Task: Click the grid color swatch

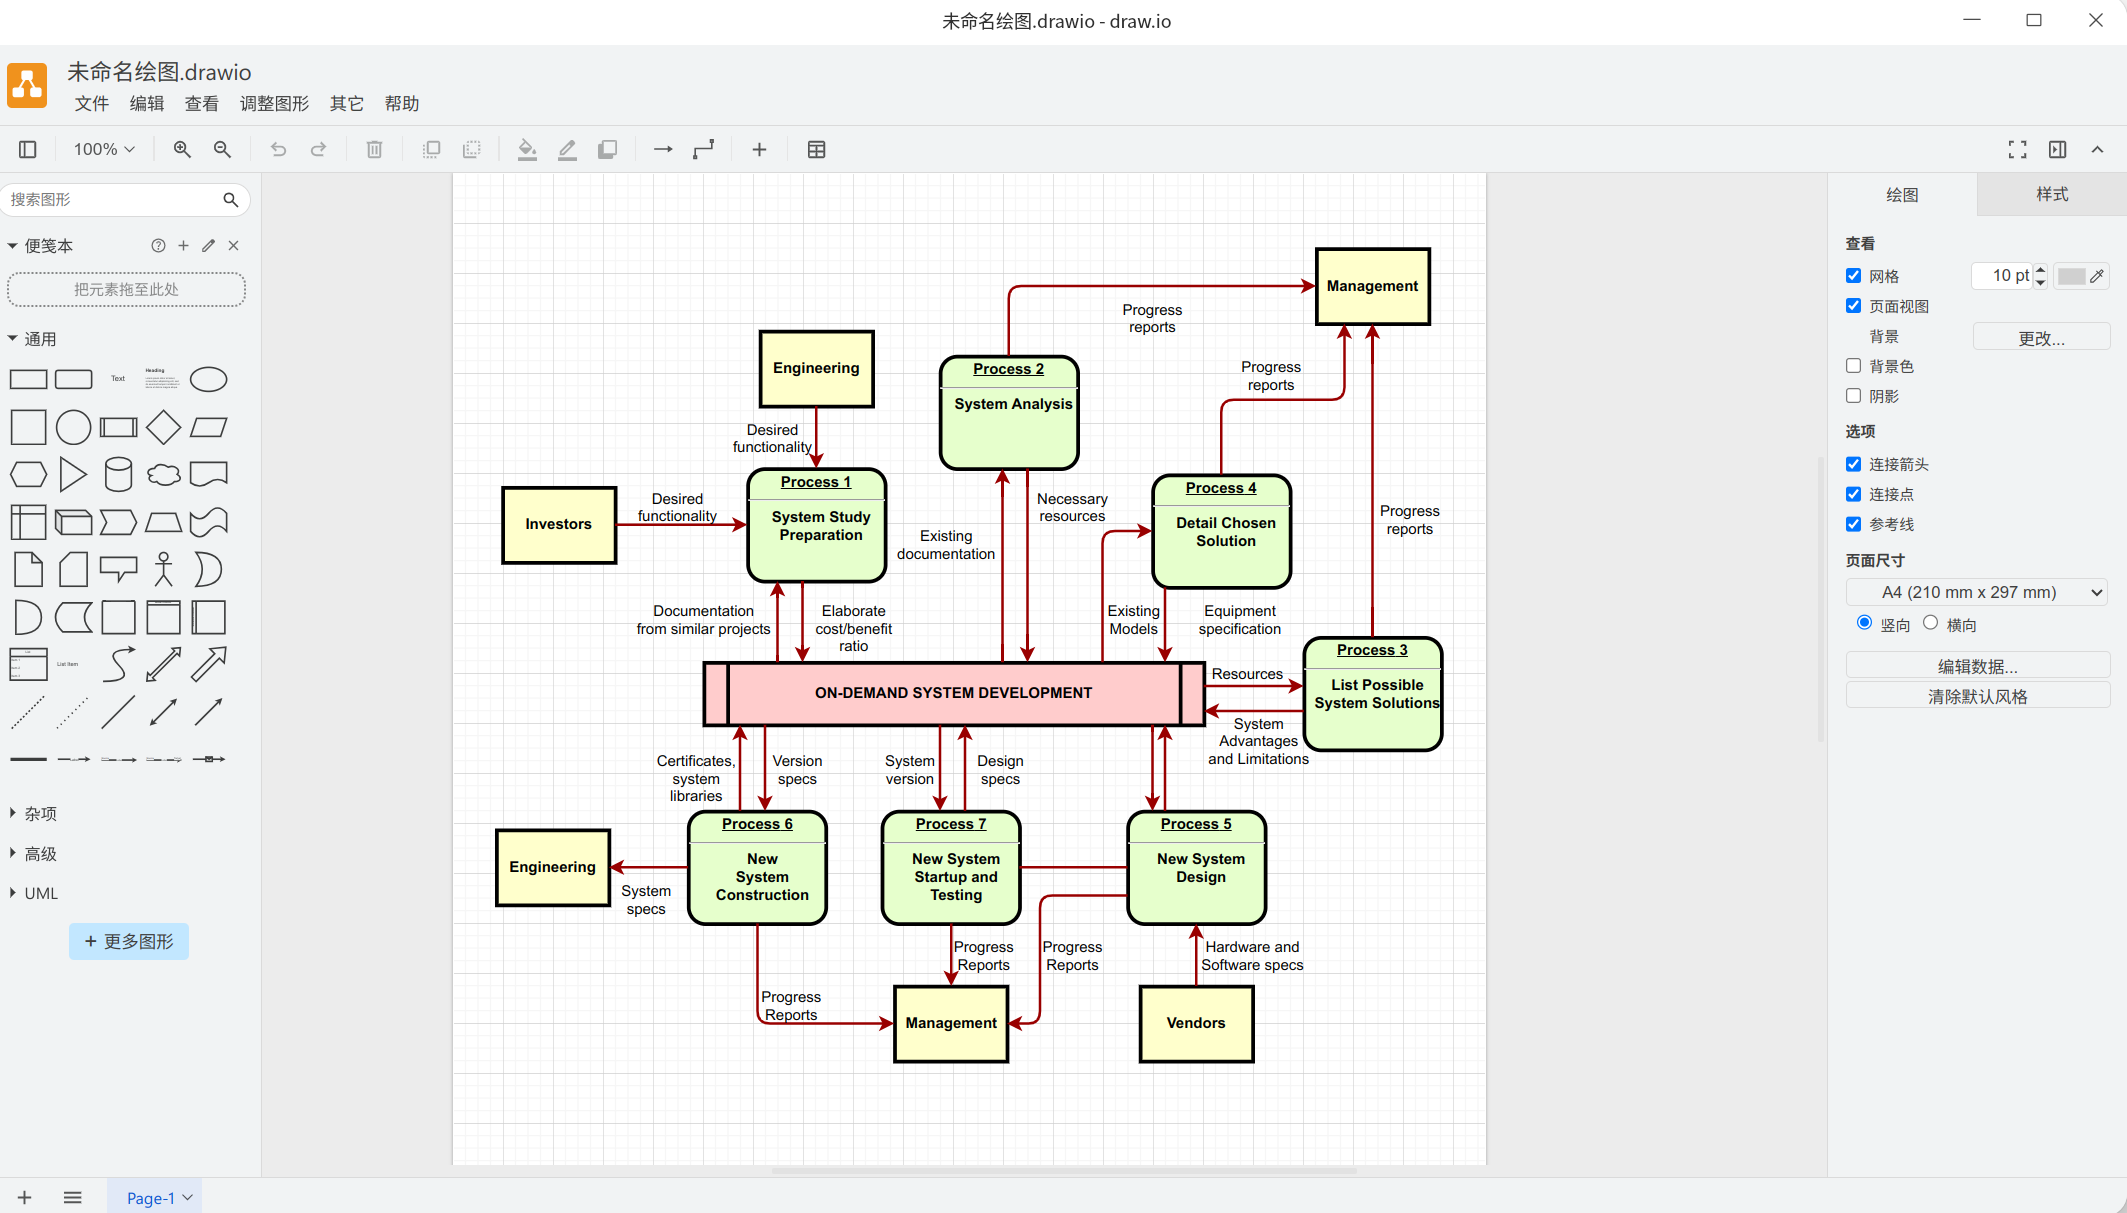Action: pos(2071,276)
